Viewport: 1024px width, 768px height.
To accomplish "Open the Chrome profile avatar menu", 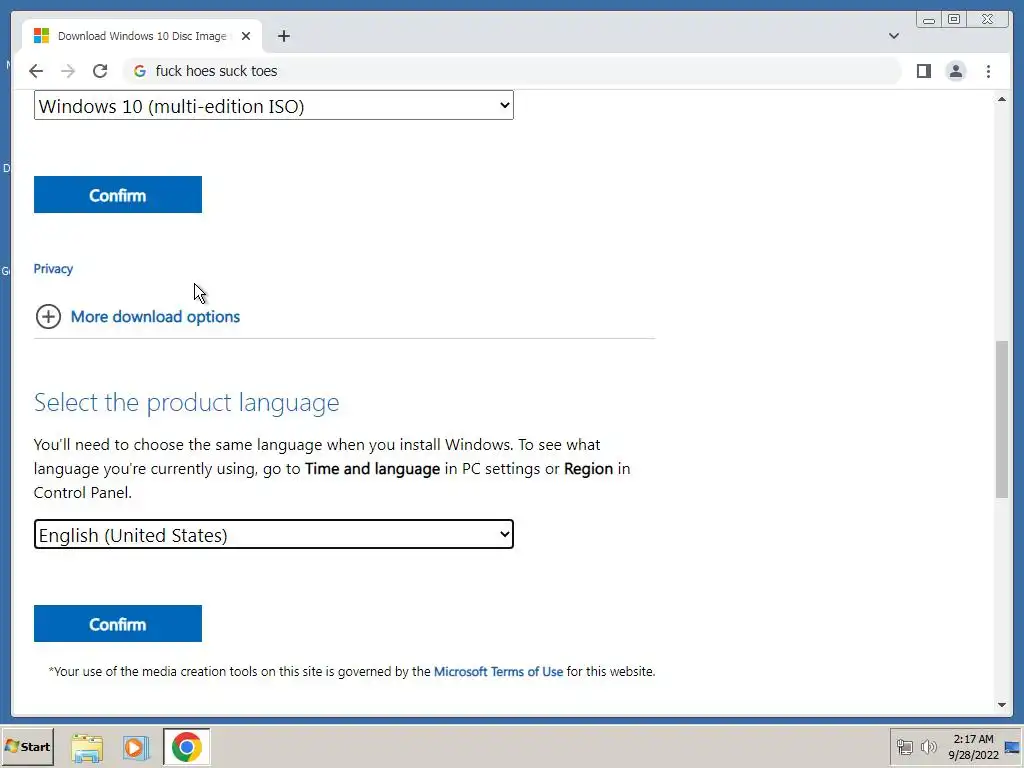I will [x=955, y=71].
